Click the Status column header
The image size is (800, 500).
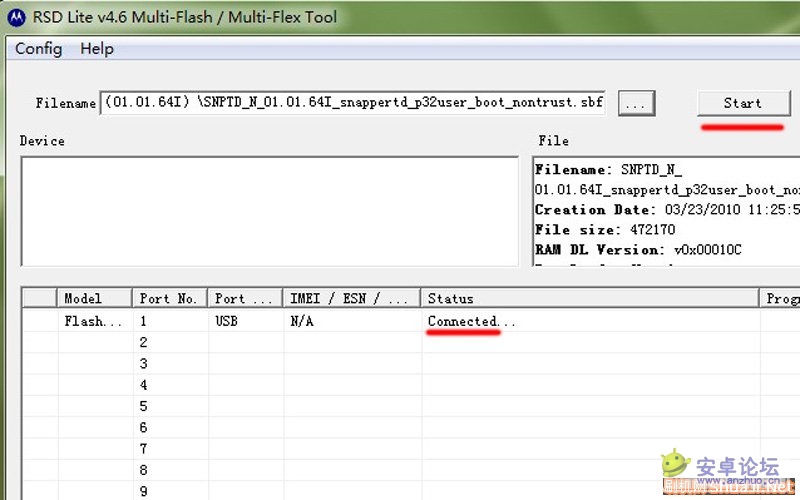tap(590, 298)
